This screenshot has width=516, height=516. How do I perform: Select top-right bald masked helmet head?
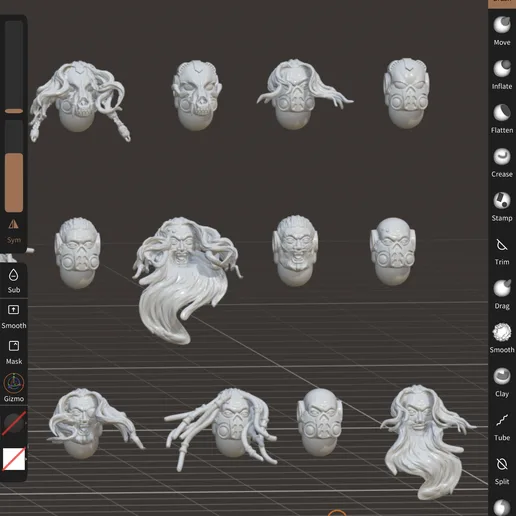point(407,93)
